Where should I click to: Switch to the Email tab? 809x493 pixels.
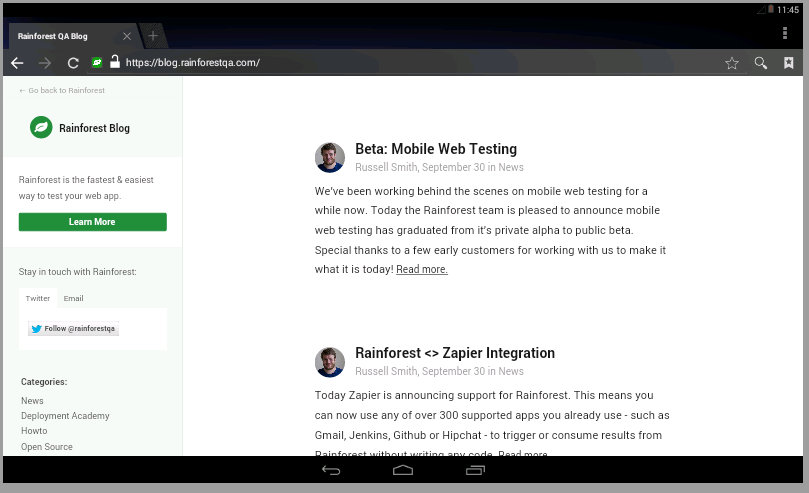click(x=73, y=298)
